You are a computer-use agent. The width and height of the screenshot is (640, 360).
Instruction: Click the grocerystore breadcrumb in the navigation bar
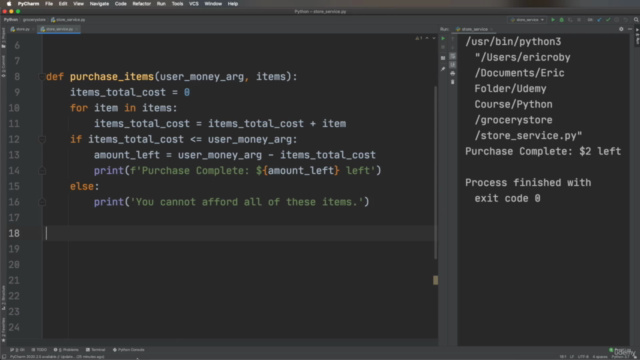(34, 20)
